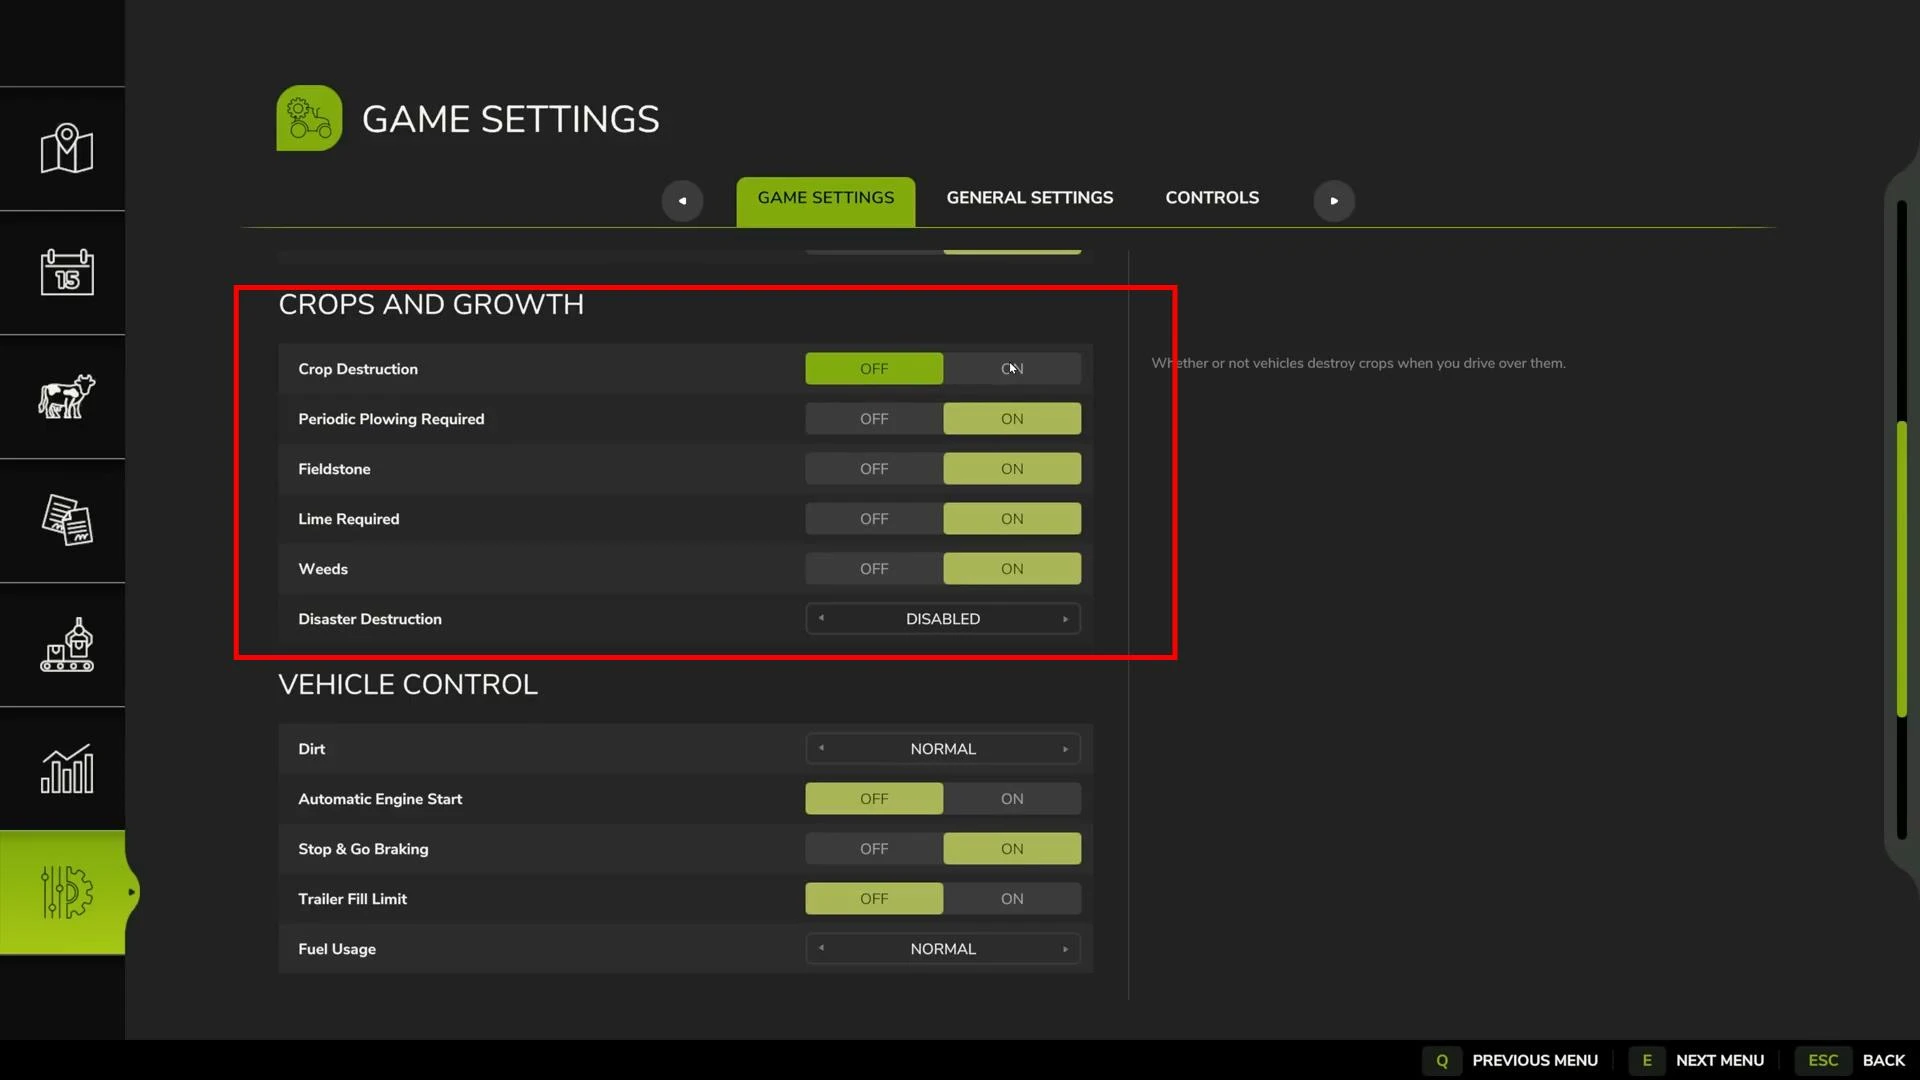
Task: Click Dirt setting right arrow
Action: click(1065, 749)
